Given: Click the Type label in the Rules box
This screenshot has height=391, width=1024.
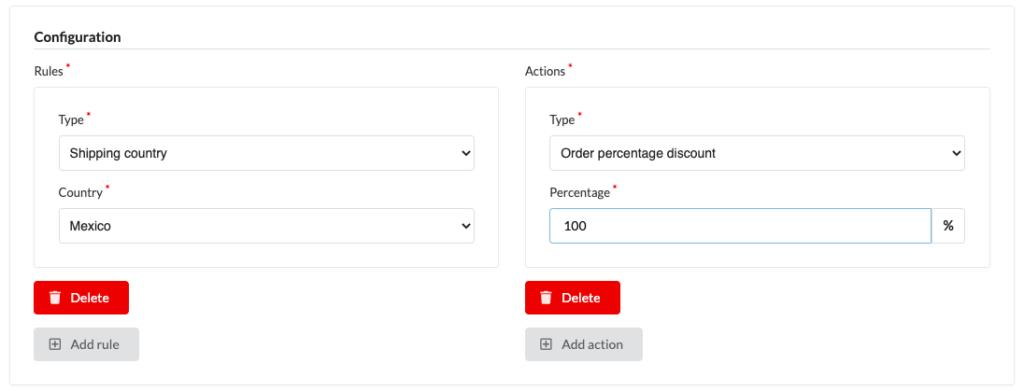Looking at the screenshot, I should click(x=71, y=120).
